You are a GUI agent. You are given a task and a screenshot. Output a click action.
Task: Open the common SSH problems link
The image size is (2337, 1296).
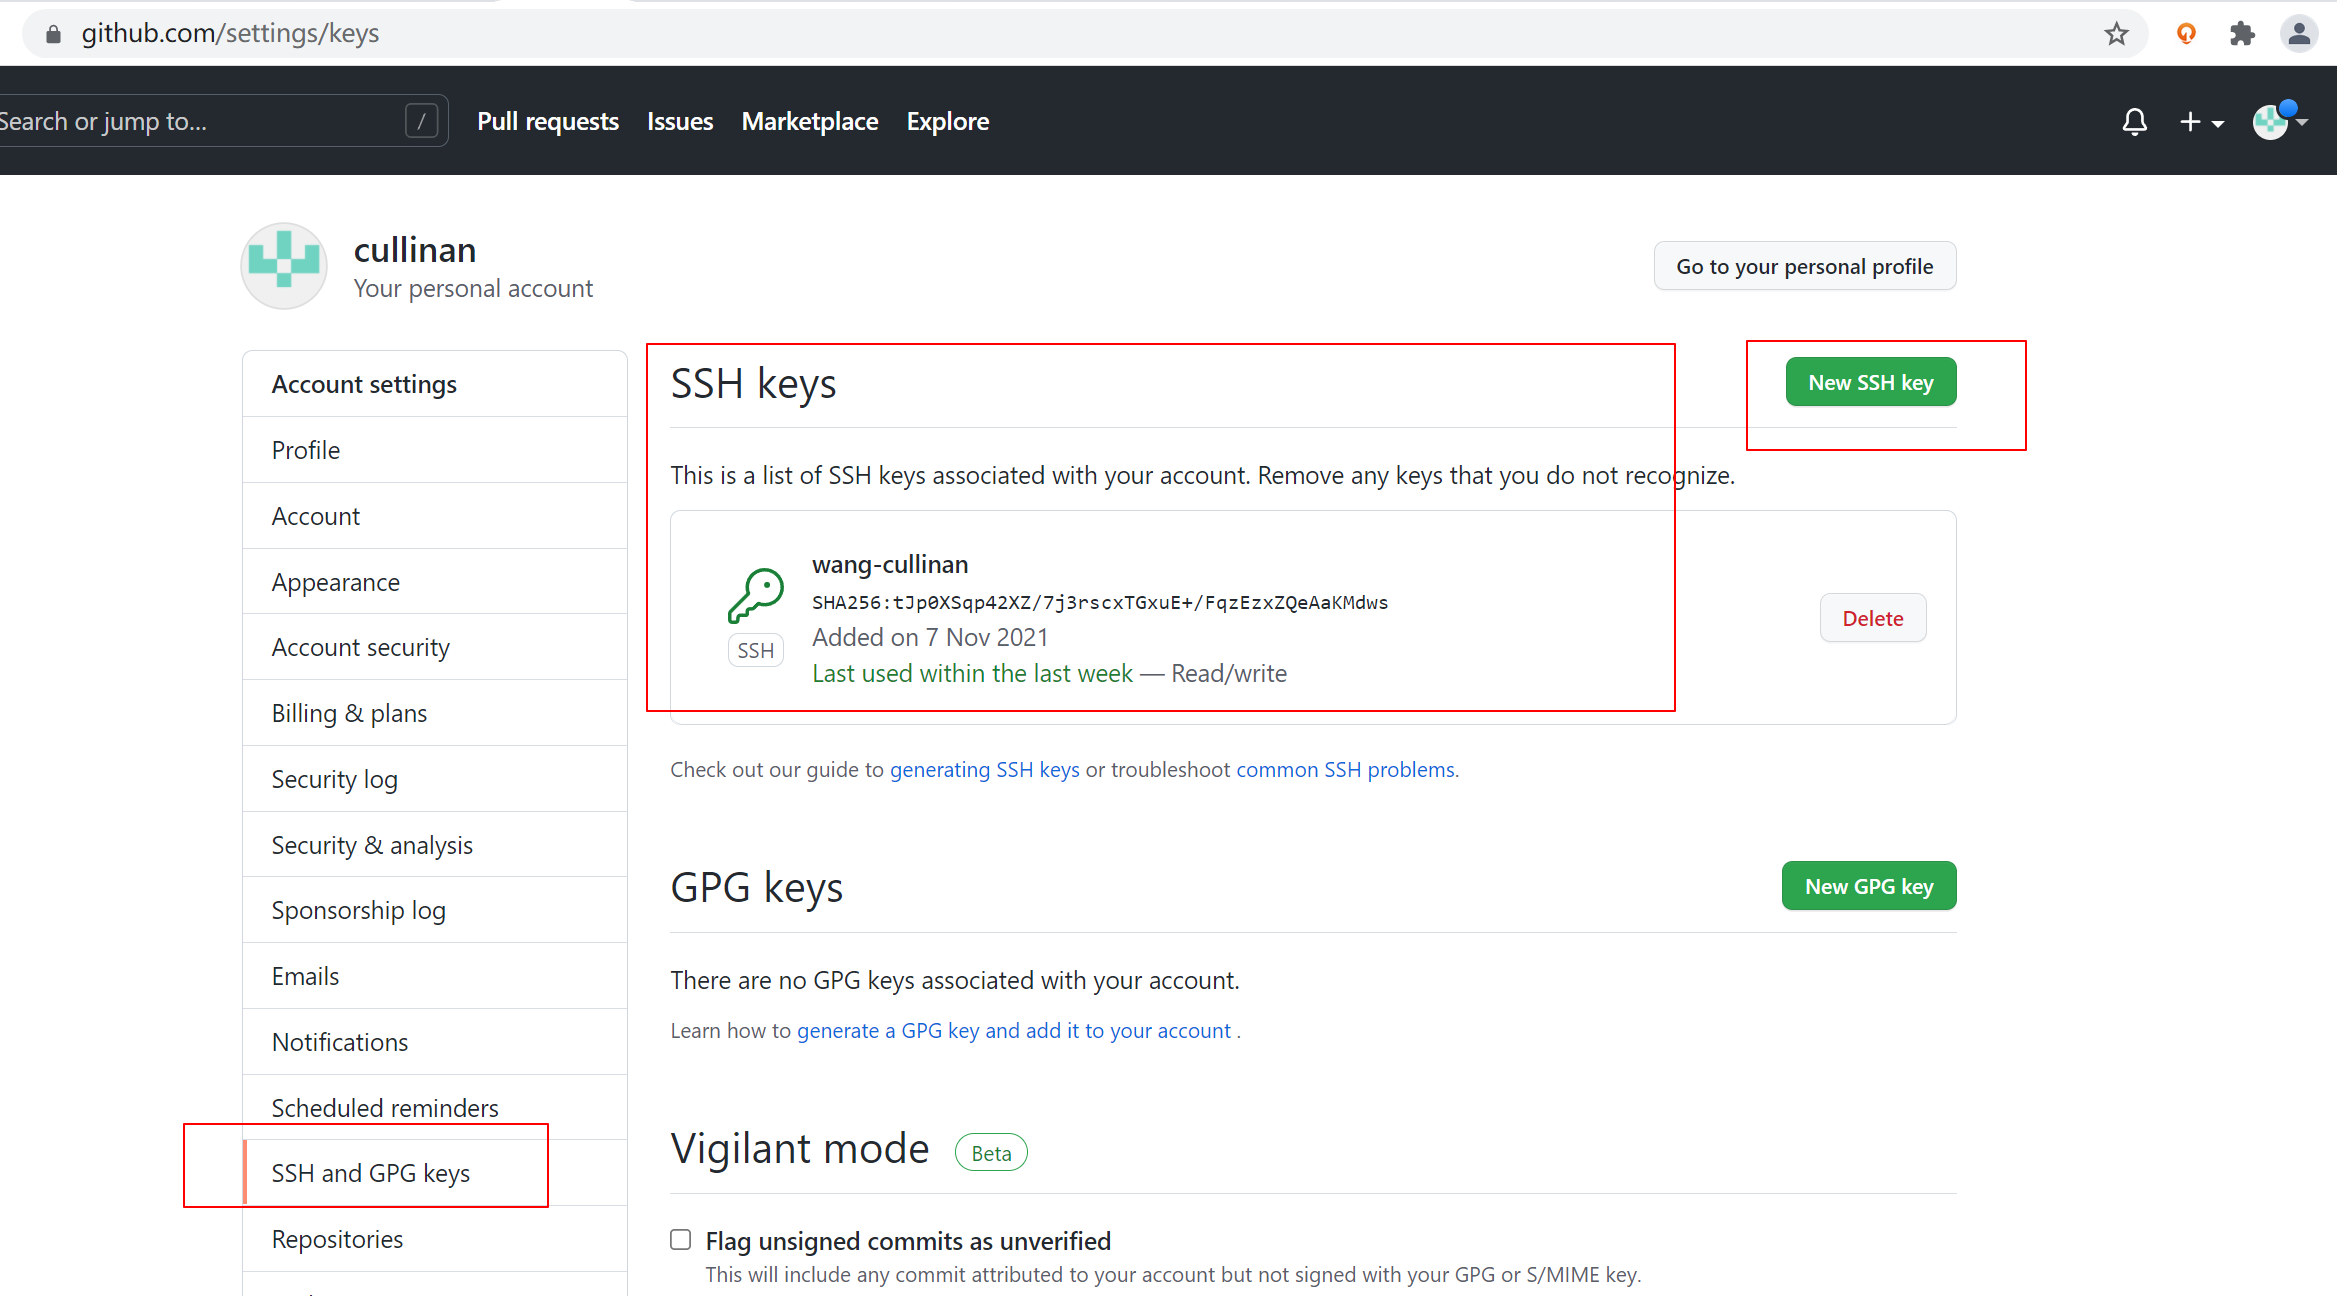click(1345, 769)
